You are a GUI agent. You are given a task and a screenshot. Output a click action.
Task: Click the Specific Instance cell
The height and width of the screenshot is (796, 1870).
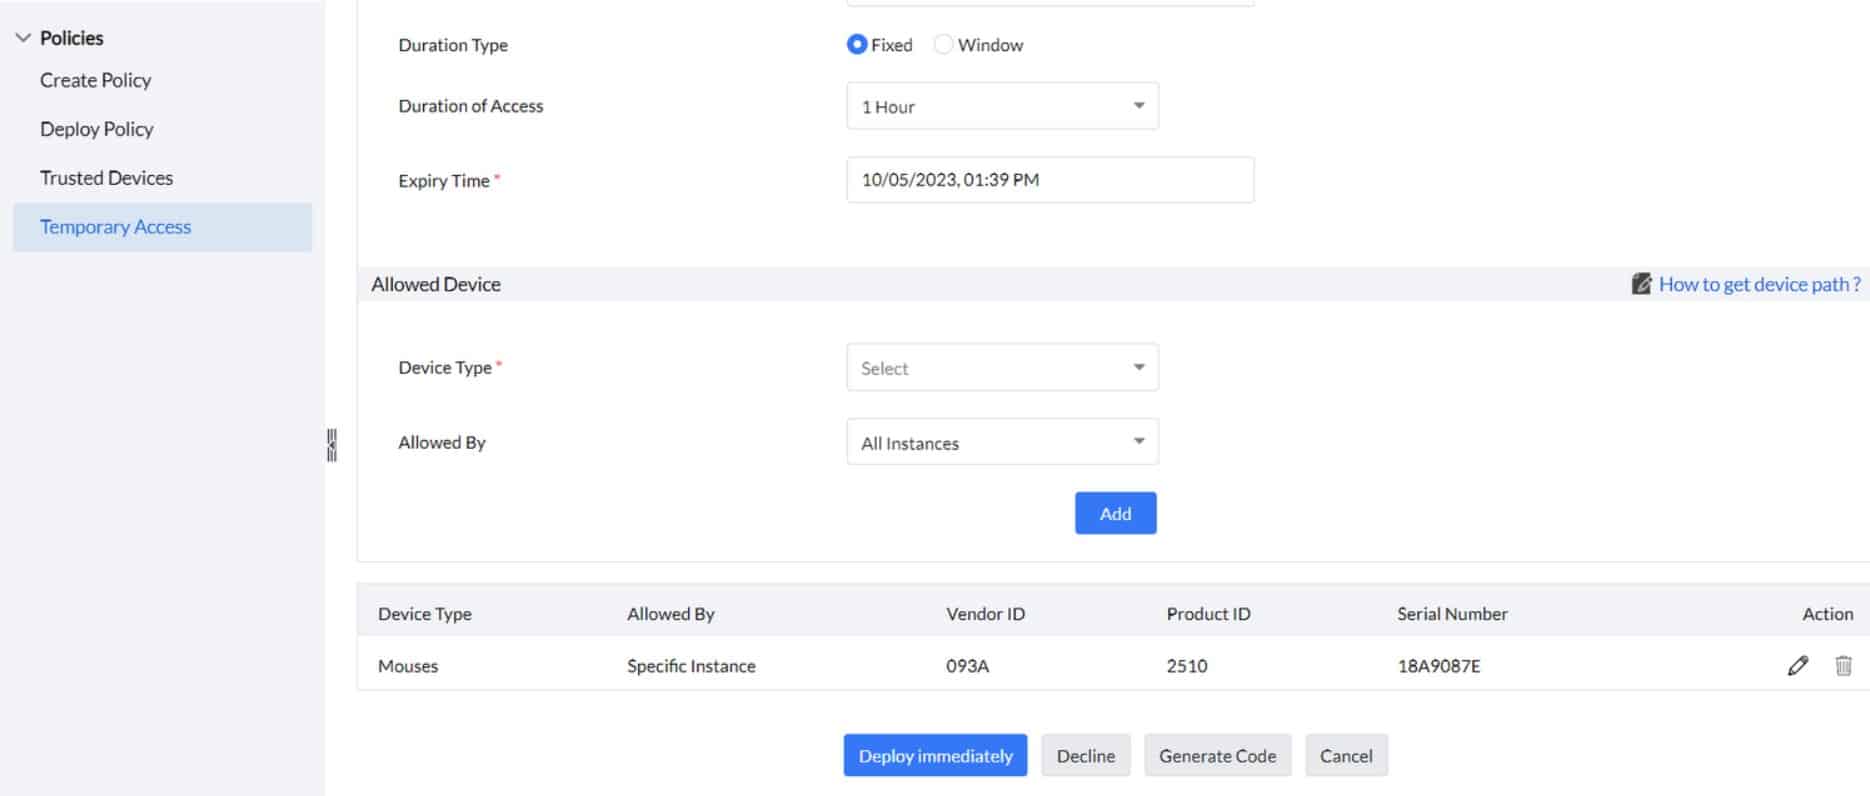(x=691, y=666)
